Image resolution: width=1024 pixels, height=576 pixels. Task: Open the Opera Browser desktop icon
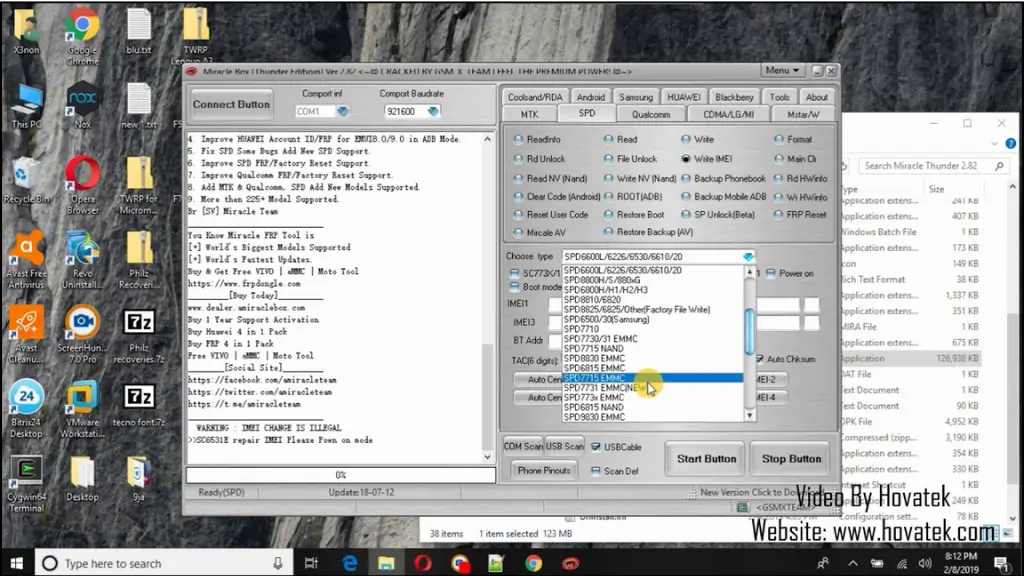[82, 185]
